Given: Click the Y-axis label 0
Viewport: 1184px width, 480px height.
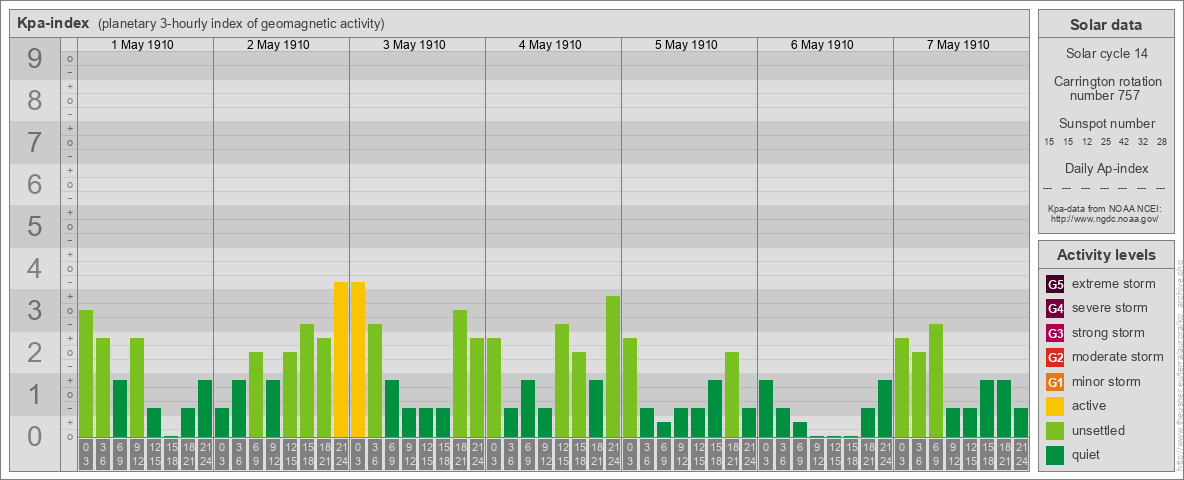Looking at the screenshot, I should tap(35, 436).
